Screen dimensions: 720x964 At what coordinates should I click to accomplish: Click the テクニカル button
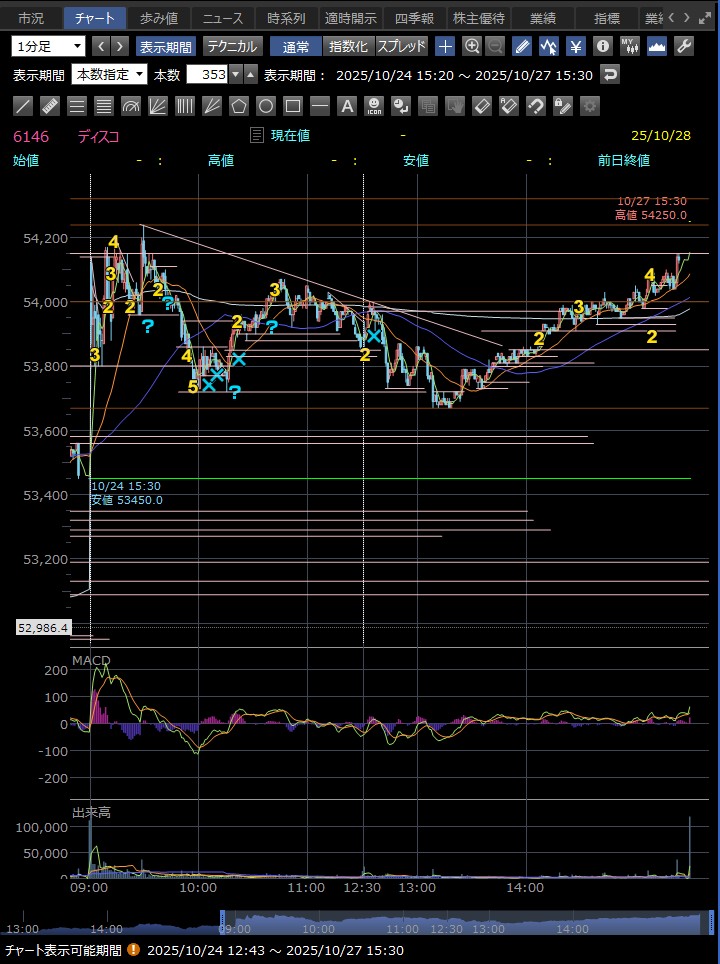click(x=233, y=46)
